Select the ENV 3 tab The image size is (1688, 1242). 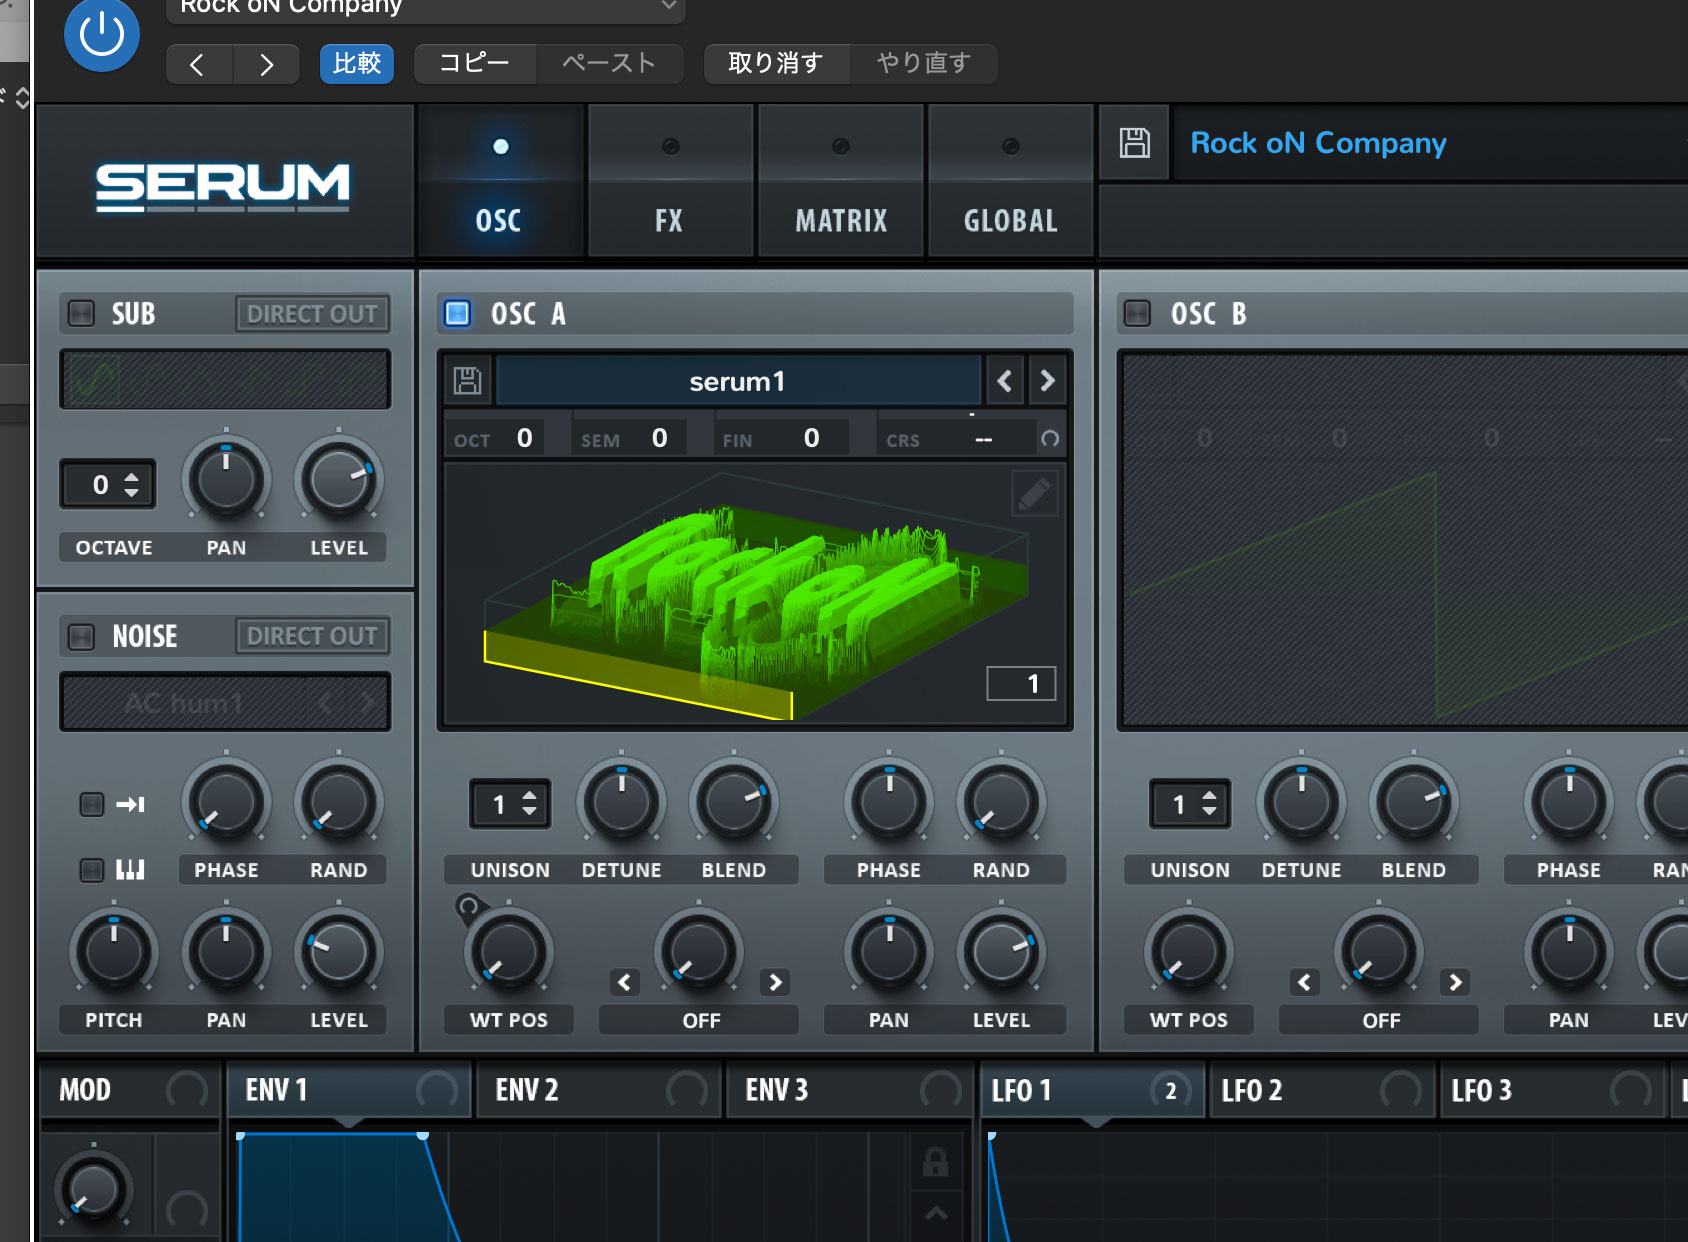[848, 1090]
